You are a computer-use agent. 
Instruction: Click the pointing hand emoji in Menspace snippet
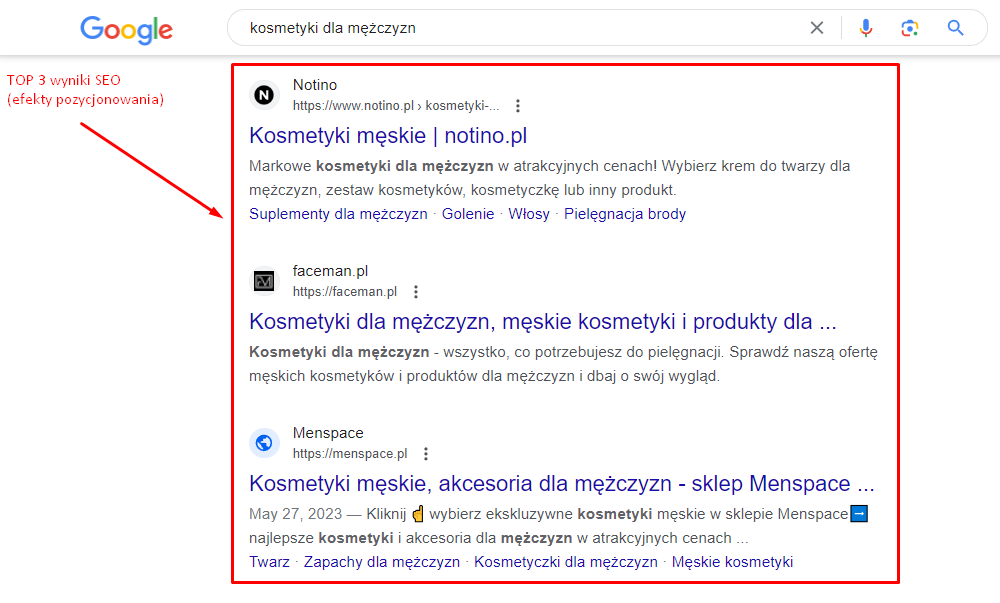click(418, 514)
